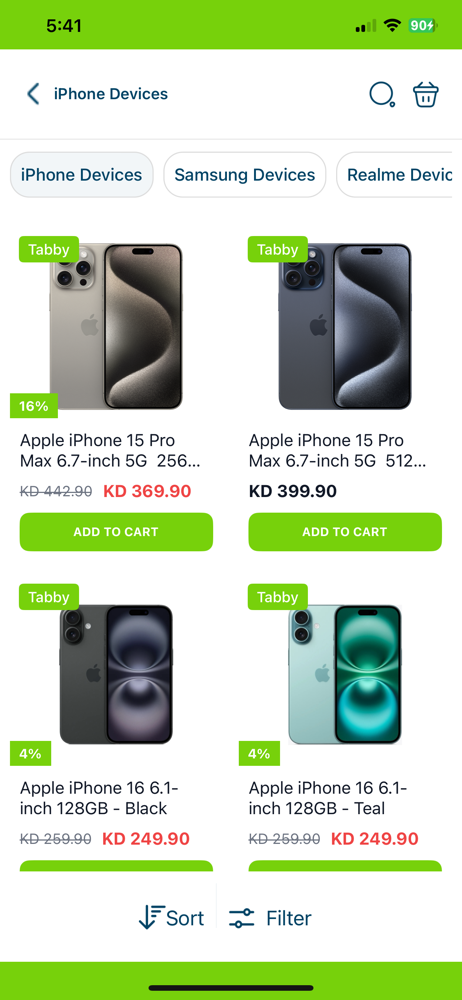Tap the 16% discount badge

[x=34, y=406]
